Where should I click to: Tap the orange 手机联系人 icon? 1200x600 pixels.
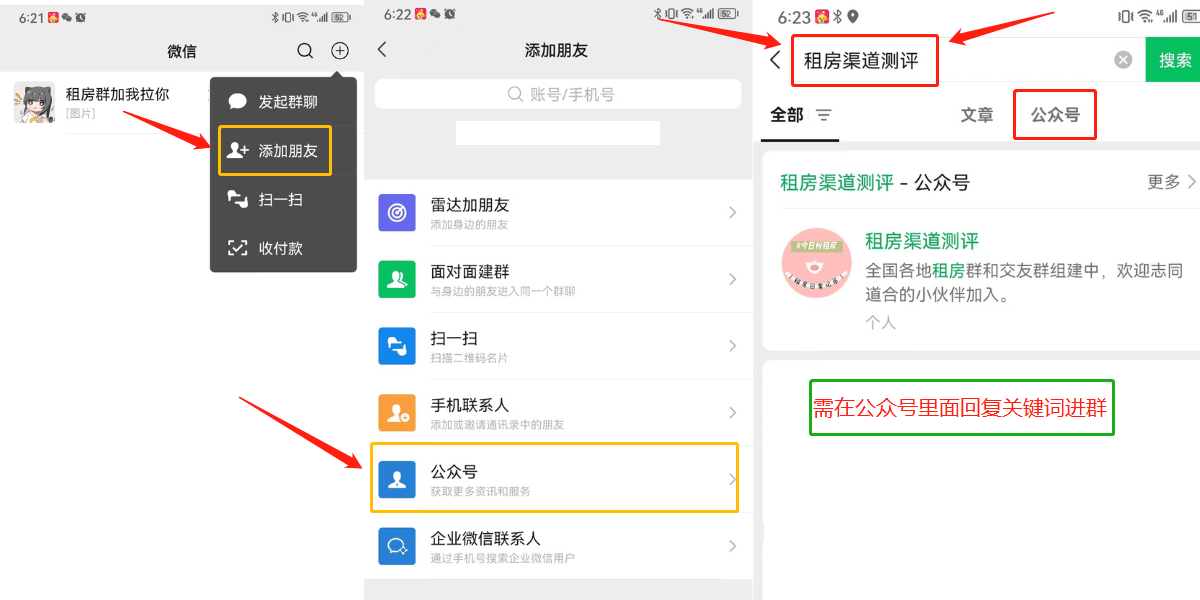[397, 413]
